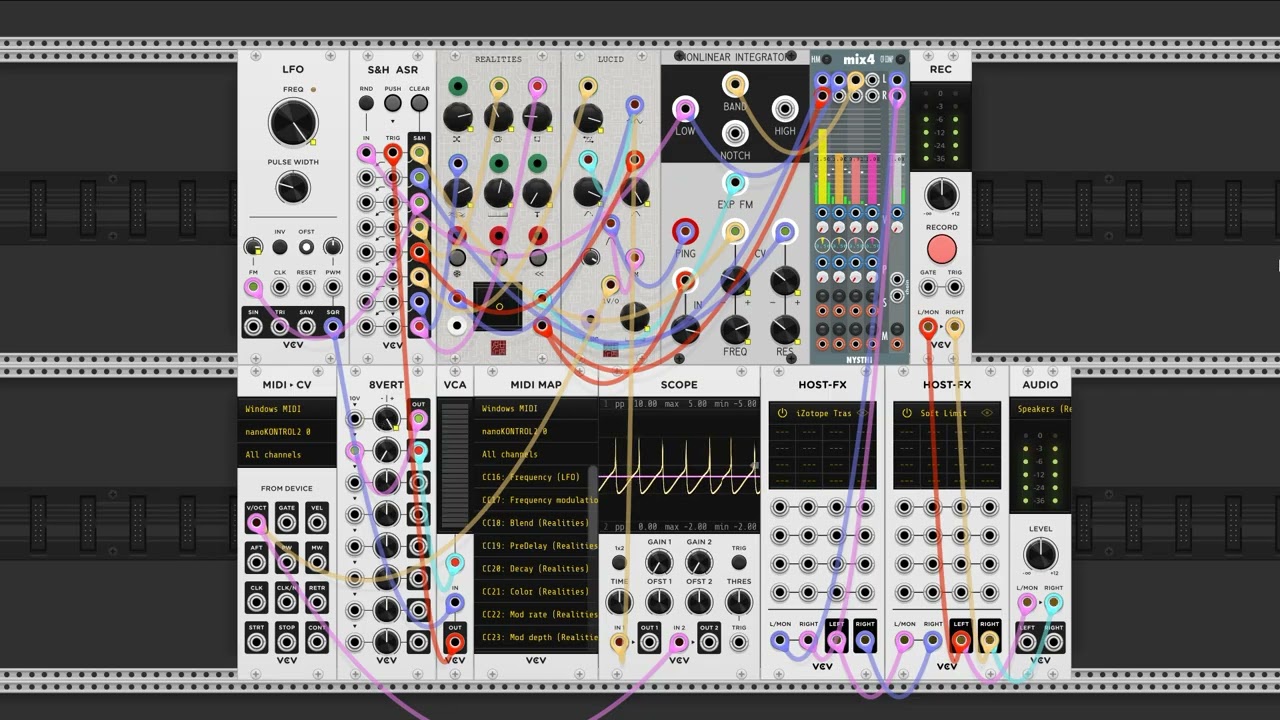Viewport: 1280px width, 720px height.
Task: Open nanoKONTROL2 device dropdown on MIDI MAP
Action: (x=536, y=432)
